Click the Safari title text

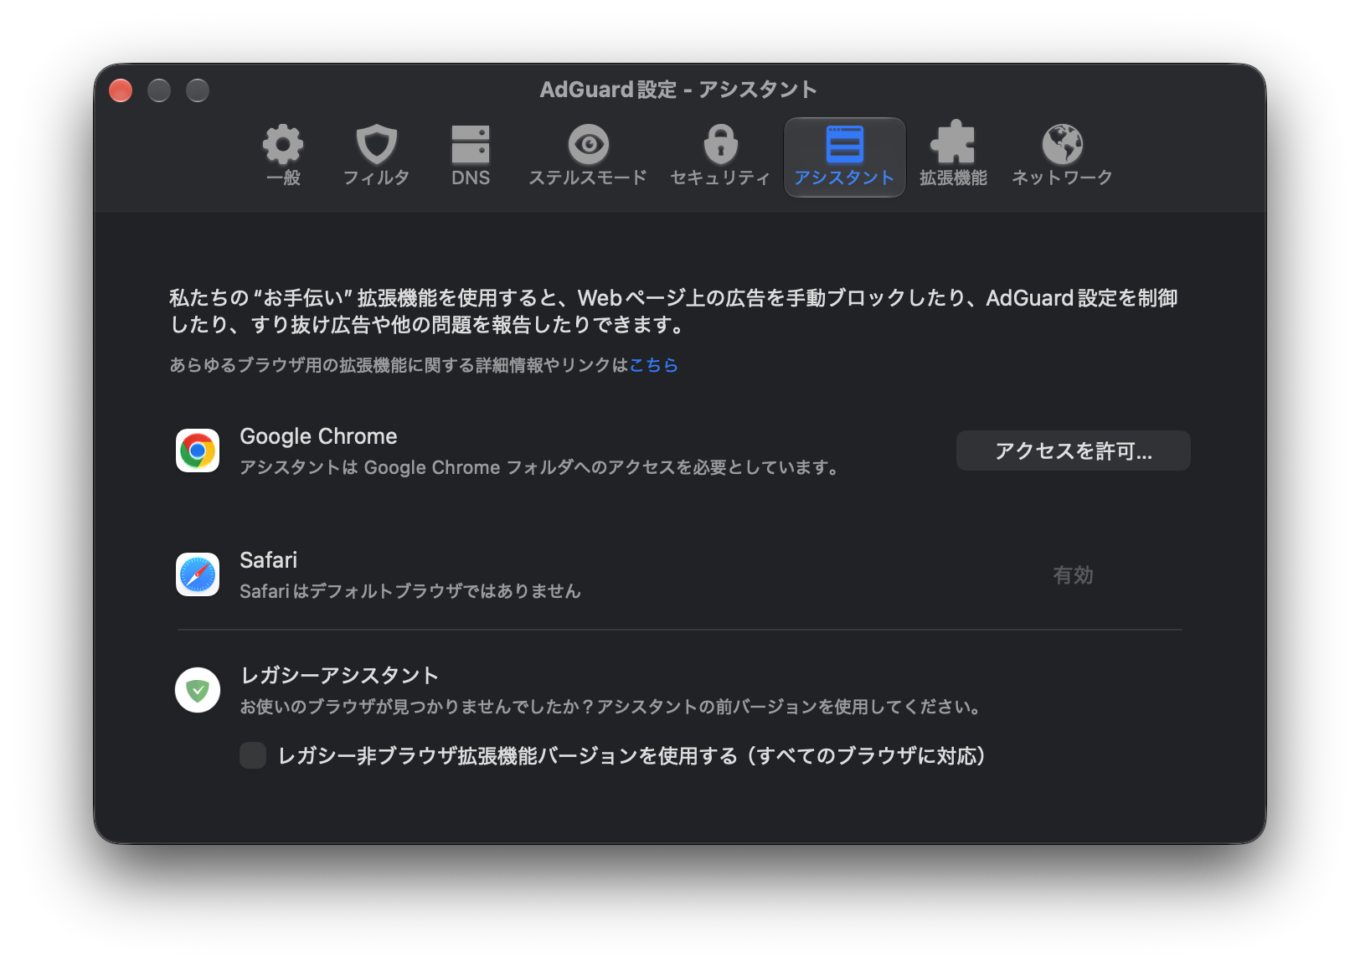click(268, 560)
